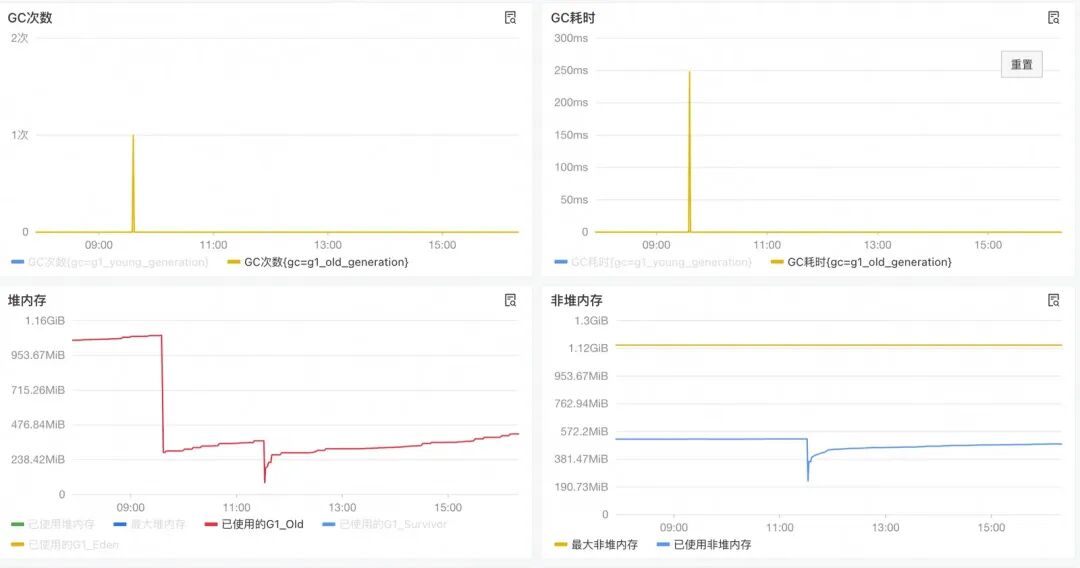
Task: Click 15:00 axis label in GC耗时 chart
Action: click(988, 245)
